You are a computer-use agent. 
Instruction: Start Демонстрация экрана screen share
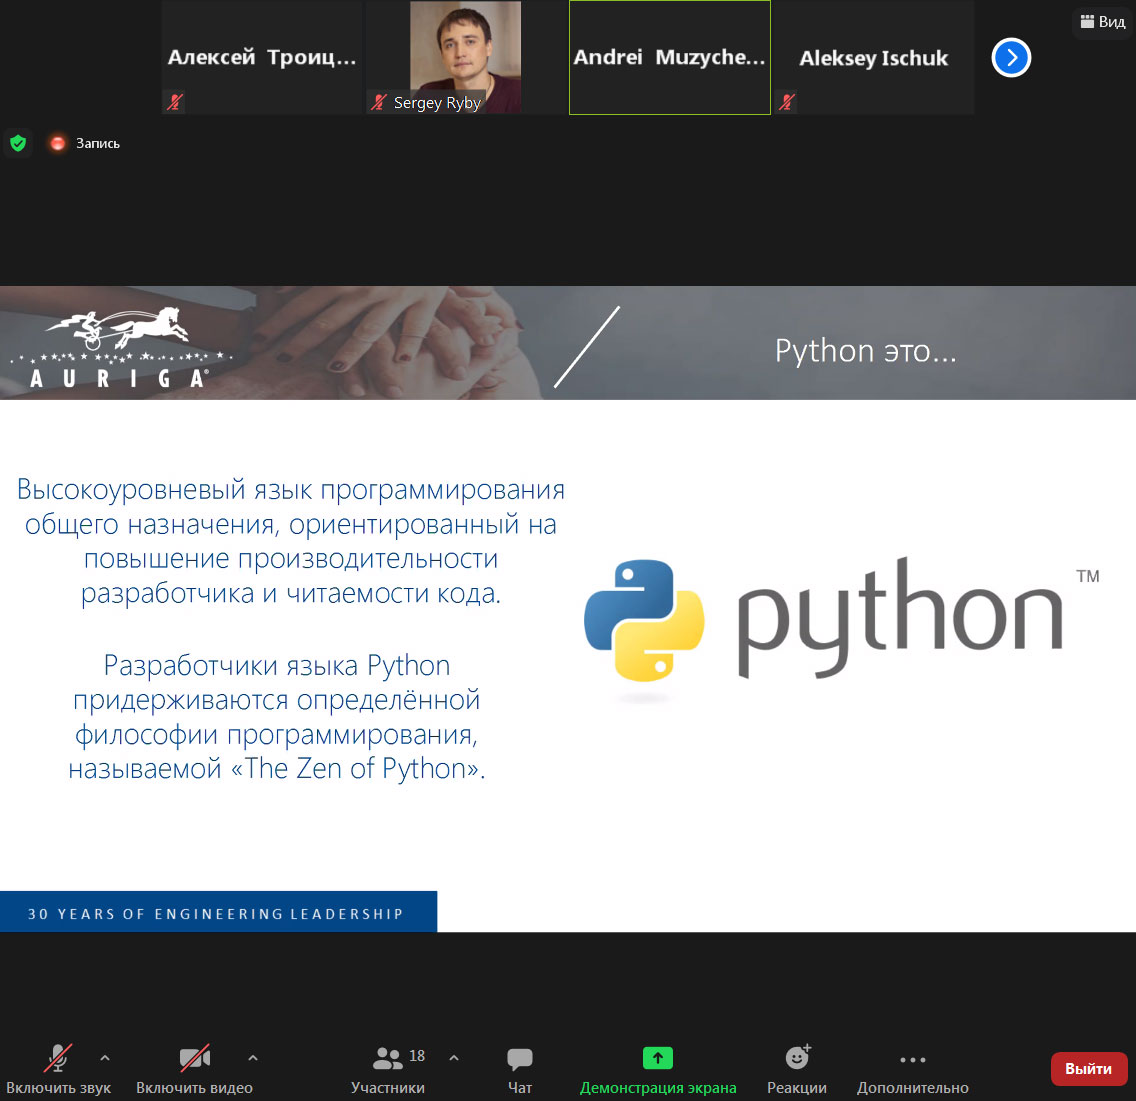click(658, 1069)
